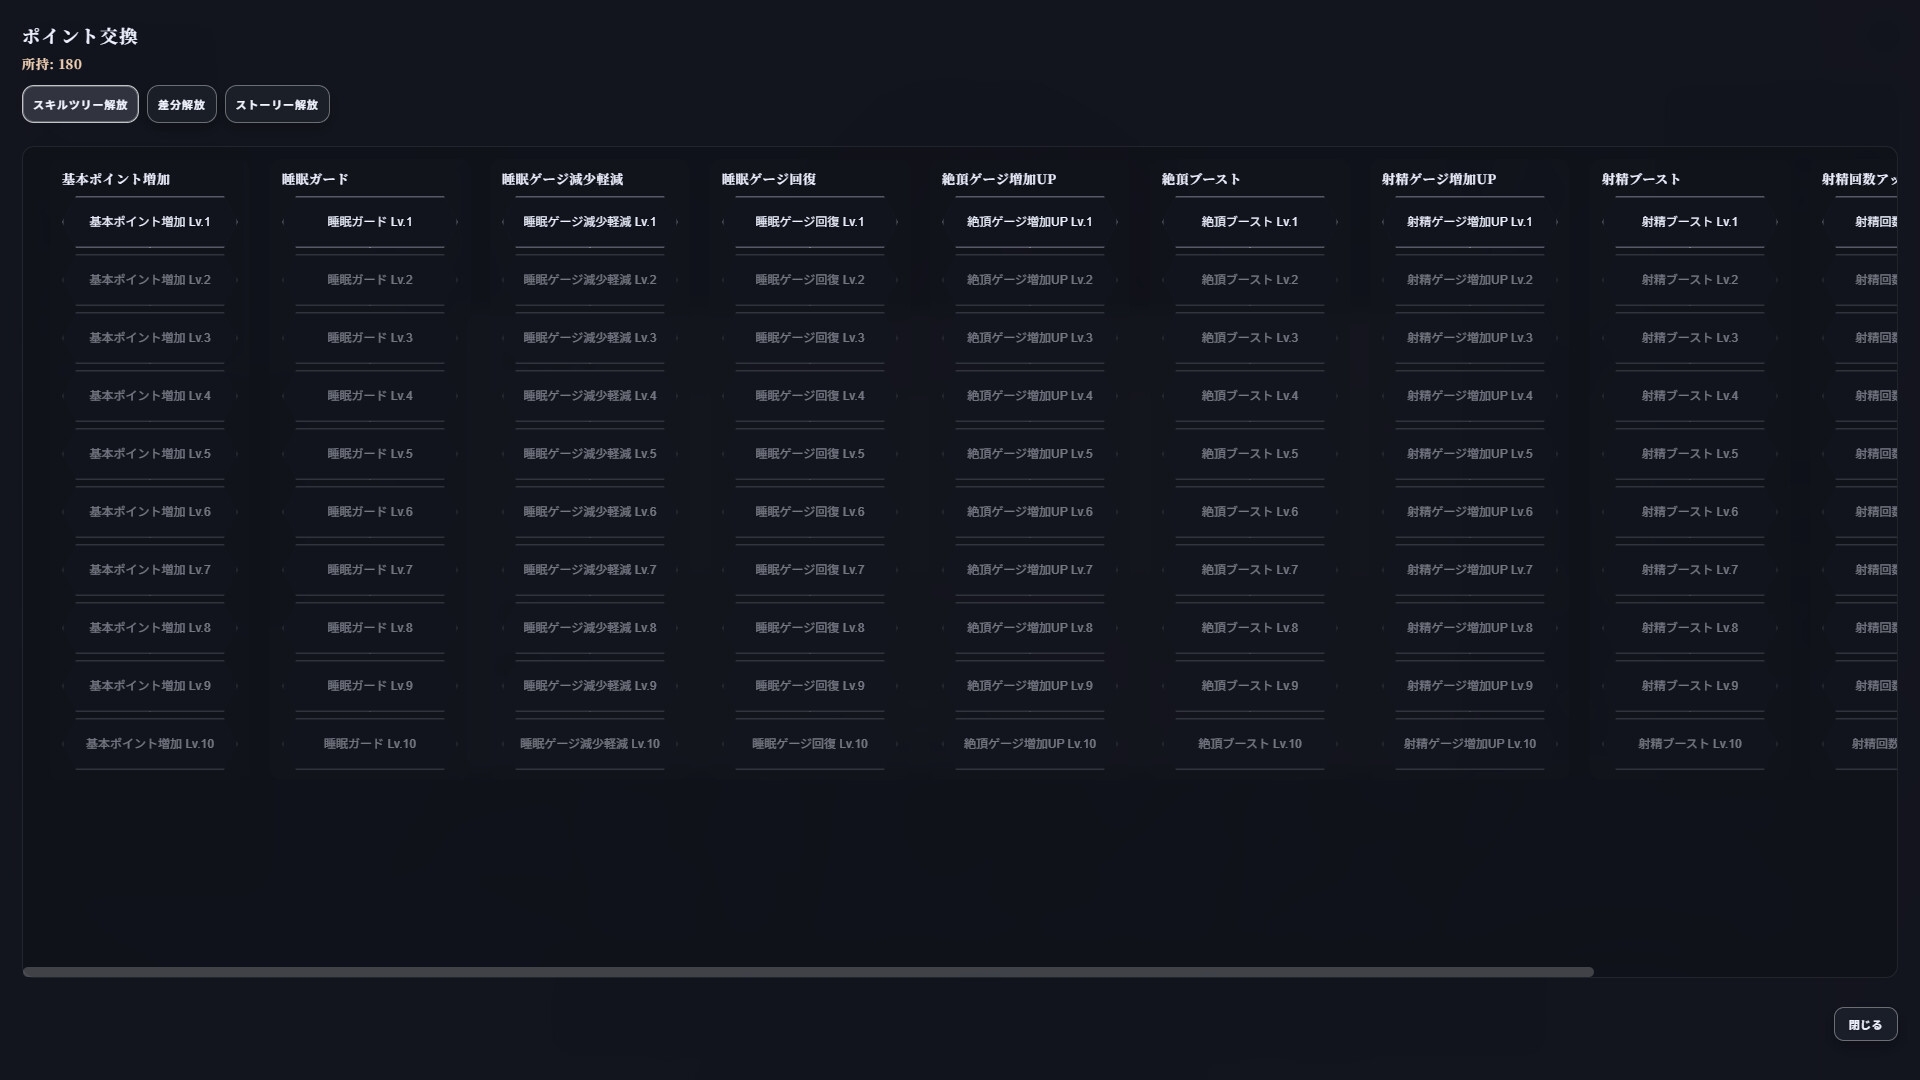Image resolution: width=1920 pixels, height=1080 pixels.
Task: Click 睡眠ゲージ回復 Lv.10 node
Action: tap(810, 744)
